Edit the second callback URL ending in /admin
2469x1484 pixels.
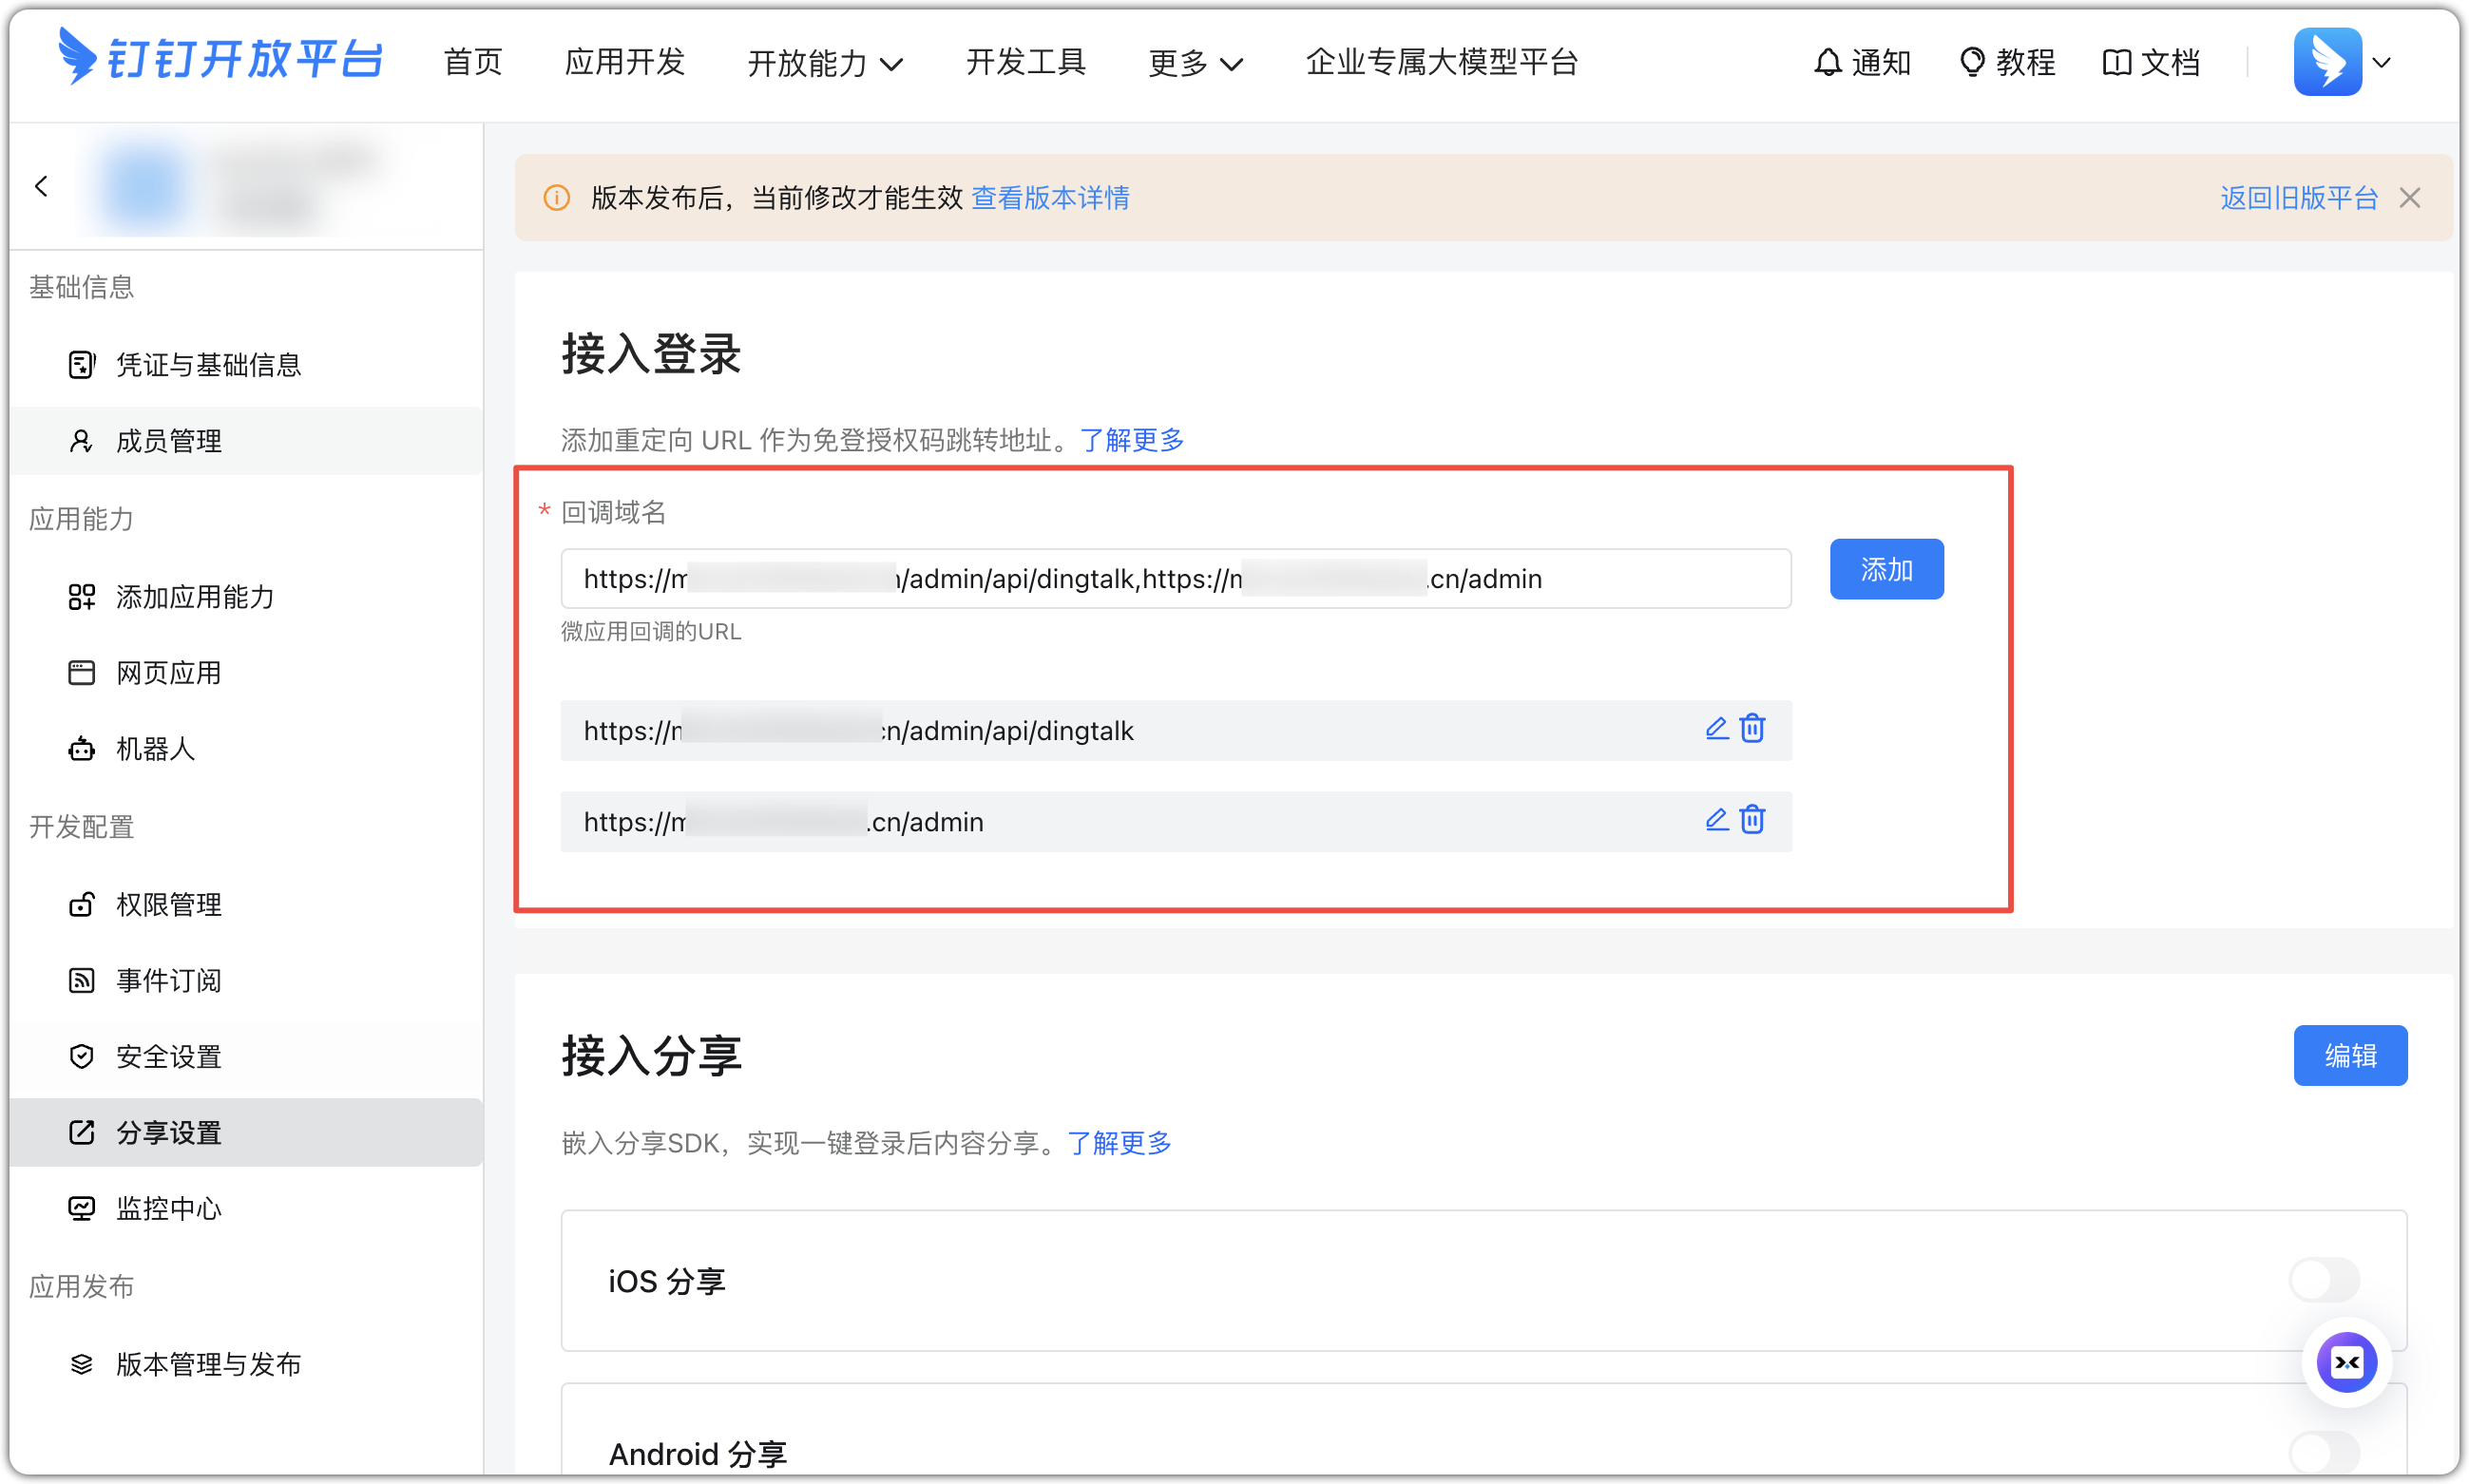click(x=1716, y=820)
